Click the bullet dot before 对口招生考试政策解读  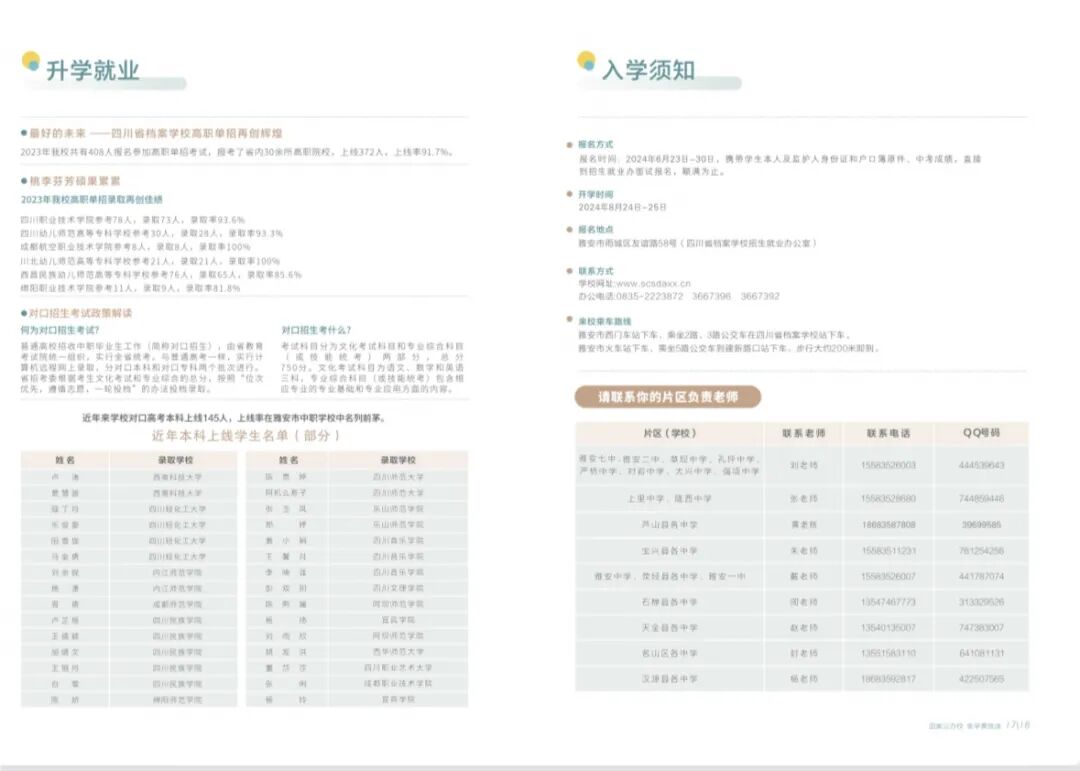tap(24, 313)
